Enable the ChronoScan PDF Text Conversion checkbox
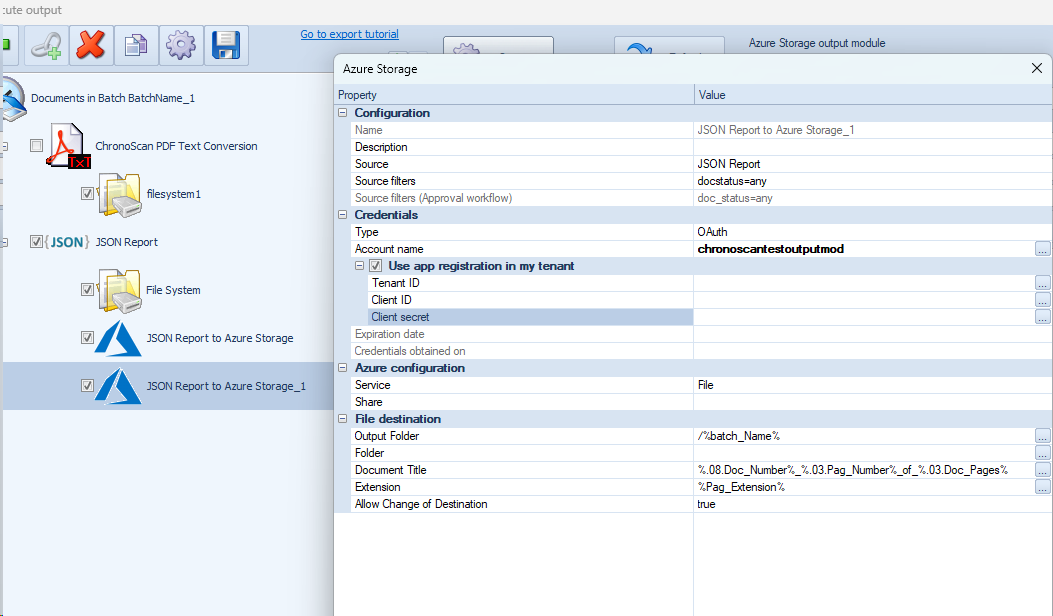The height and width of the screenshot is (616, 1053). tap(37, 146)
